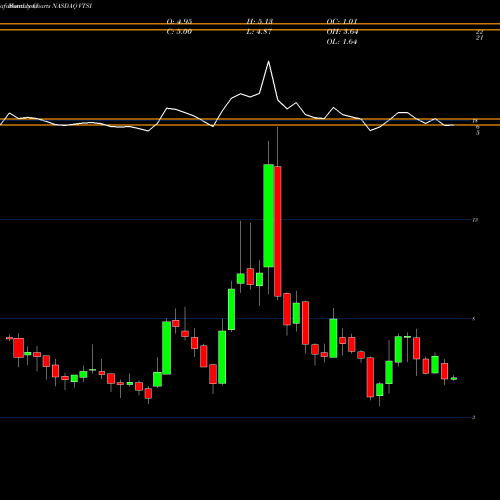Image resolution: width=500 pixels, height=500 pixels.
Task: Click the 22 indicator axis label
Action: 479,32
